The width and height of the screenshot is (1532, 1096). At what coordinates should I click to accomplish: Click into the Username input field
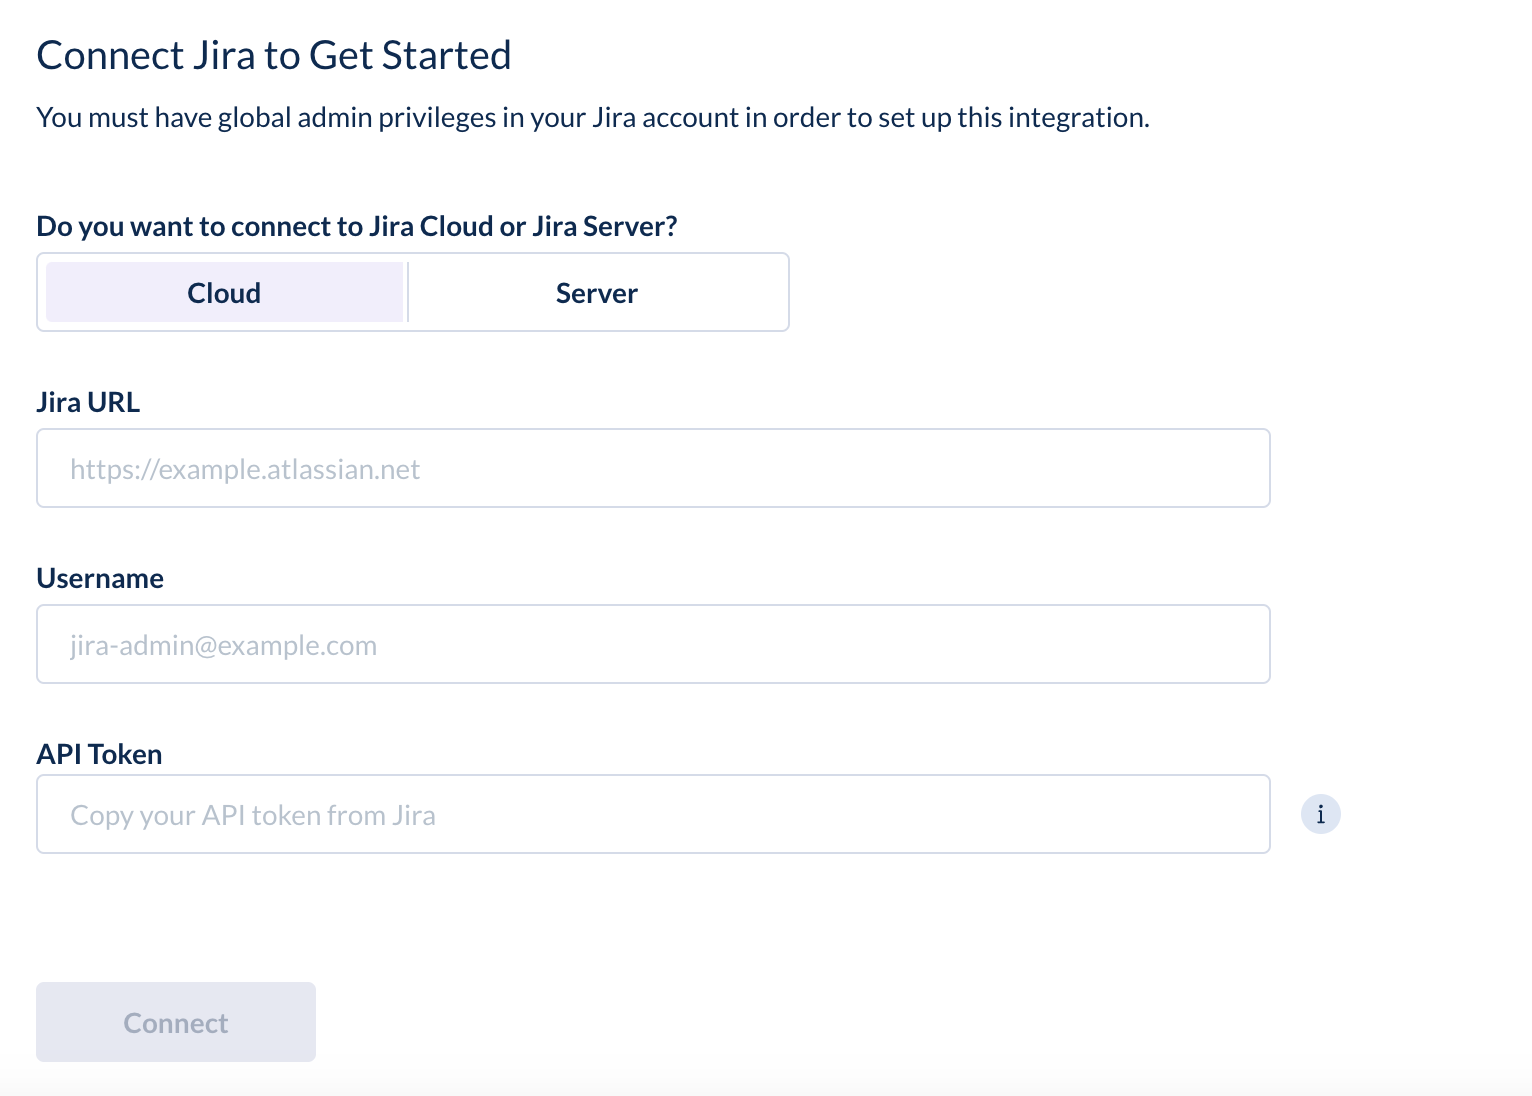(x=653, y=644)
